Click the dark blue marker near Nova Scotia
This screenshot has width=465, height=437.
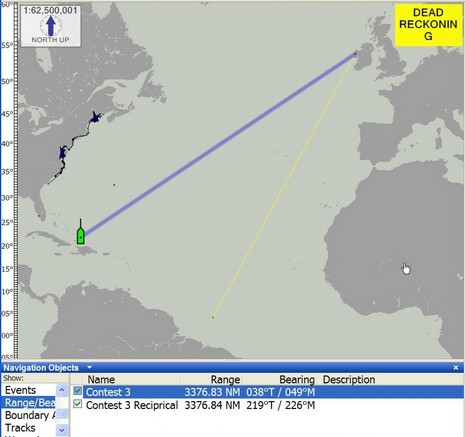pyautogui.click(x=96, y=117)
